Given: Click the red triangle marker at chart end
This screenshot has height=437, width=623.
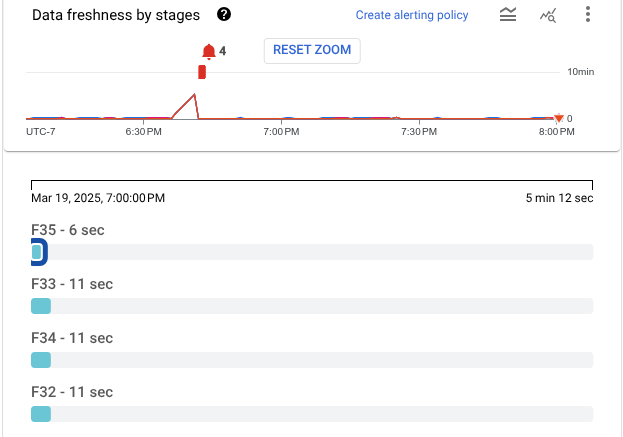Looking at the screenshot, I should pos(558,119).
